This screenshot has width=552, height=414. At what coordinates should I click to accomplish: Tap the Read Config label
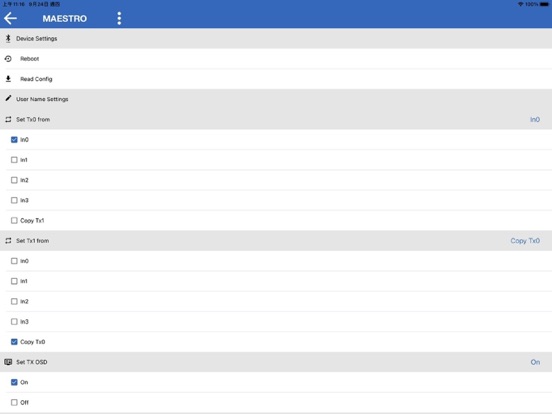coord(36,79)
